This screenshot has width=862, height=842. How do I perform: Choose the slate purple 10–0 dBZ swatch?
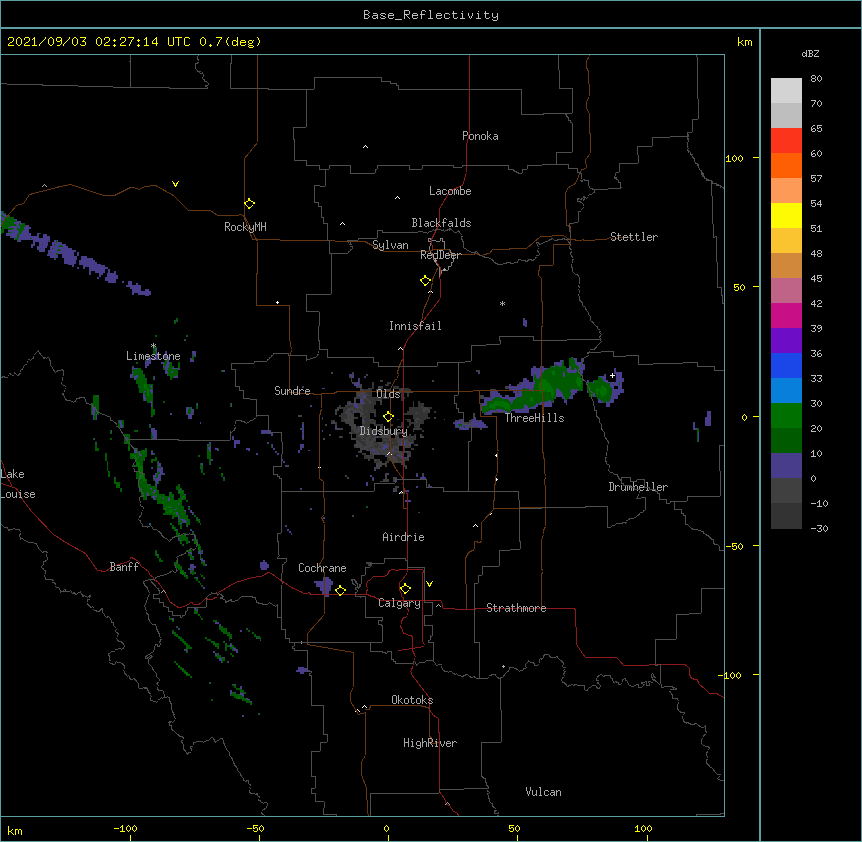tap(786, 466)
